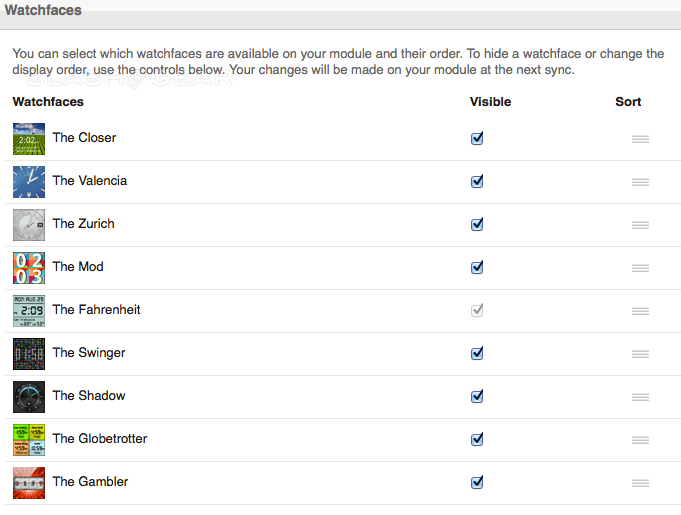Hide The Mod watchface via checkbox
681x515 pixels.
tap(477, 267)
